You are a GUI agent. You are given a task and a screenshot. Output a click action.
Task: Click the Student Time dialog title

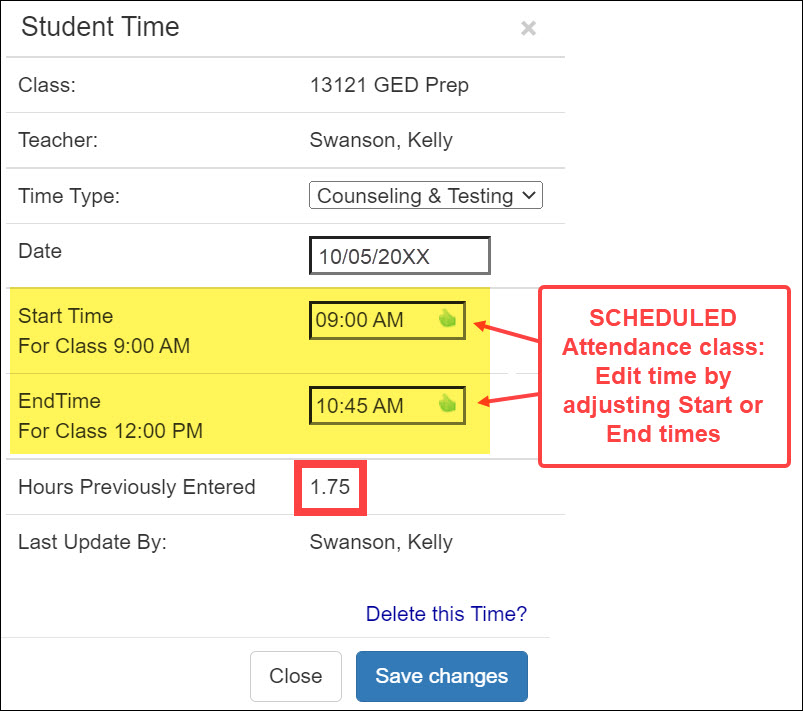(99, 27)
